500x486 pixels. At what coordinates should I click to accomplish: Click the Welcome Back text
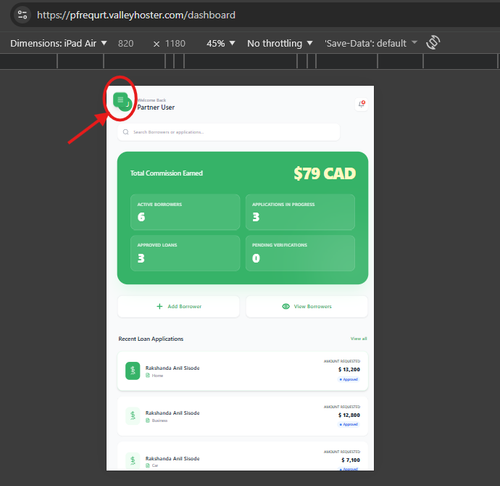tap(152, 100)
